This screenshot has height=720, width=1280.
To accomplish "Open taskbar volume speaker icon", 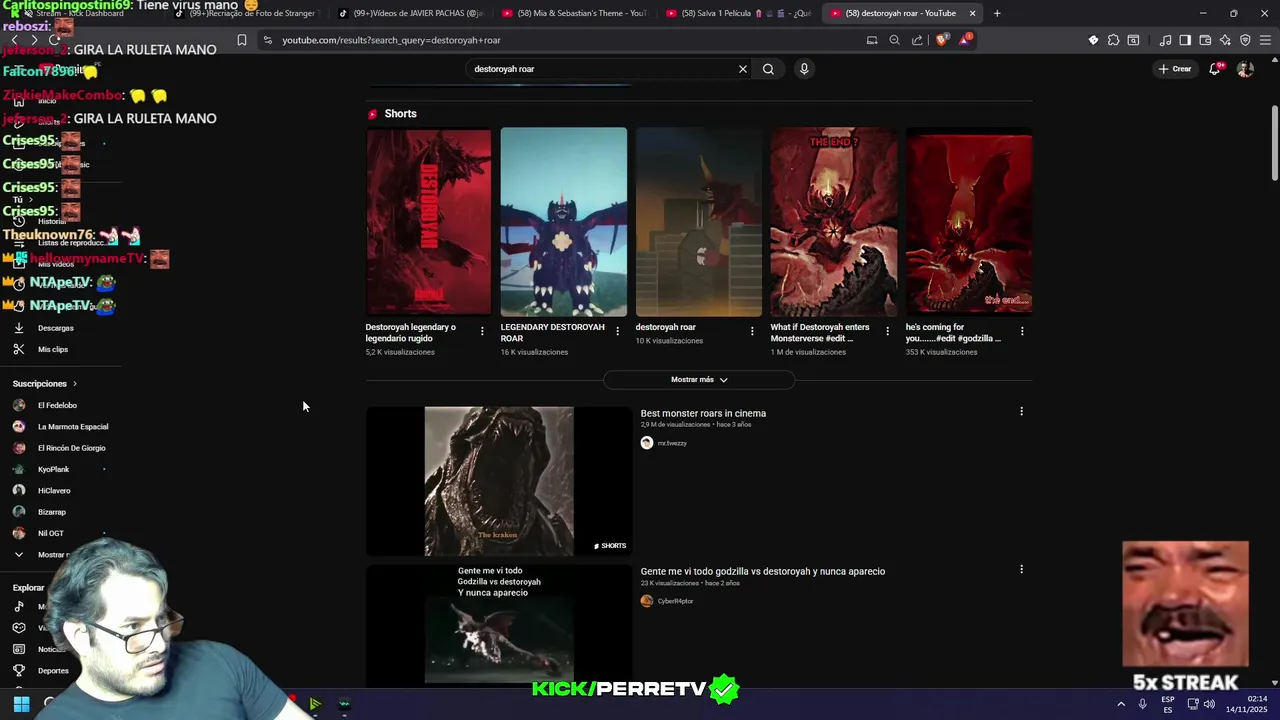I will (x=1210, y=704).
